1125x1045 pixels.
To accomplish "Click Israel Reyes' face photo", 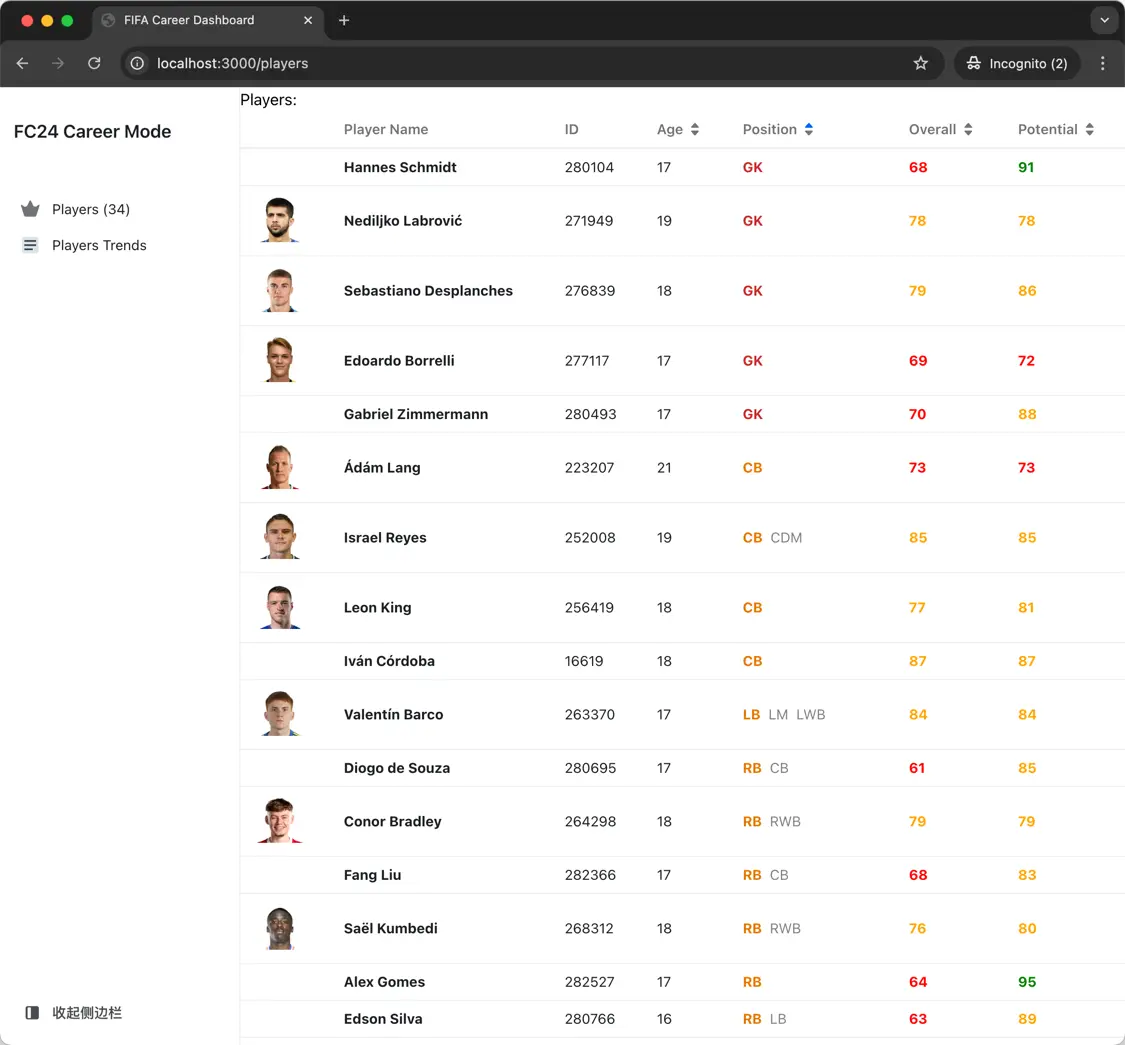I will coord(280,537).
